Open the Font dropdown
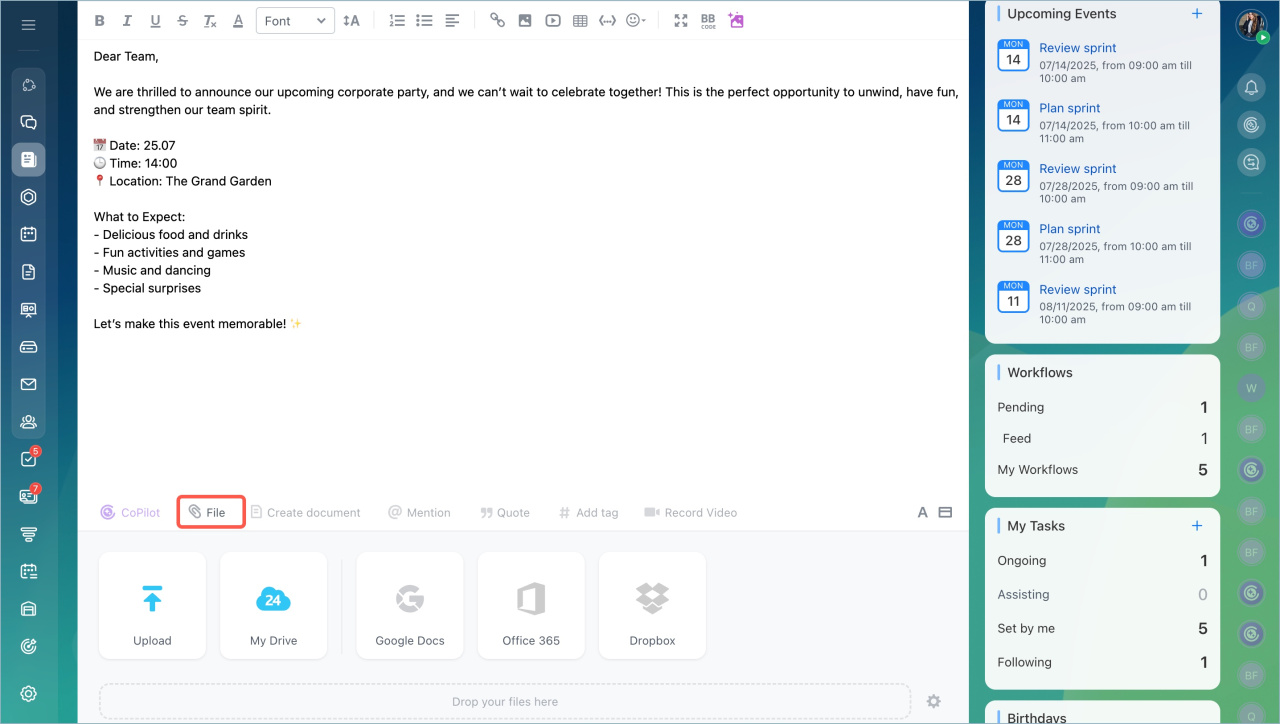 click(295, 20)
